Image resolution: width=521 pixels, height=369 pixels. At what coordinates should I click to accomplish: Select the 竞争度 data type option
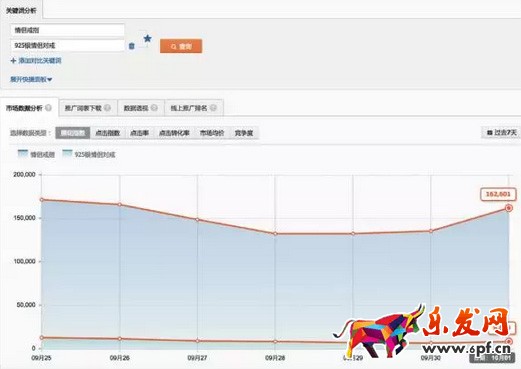point(244,133)
